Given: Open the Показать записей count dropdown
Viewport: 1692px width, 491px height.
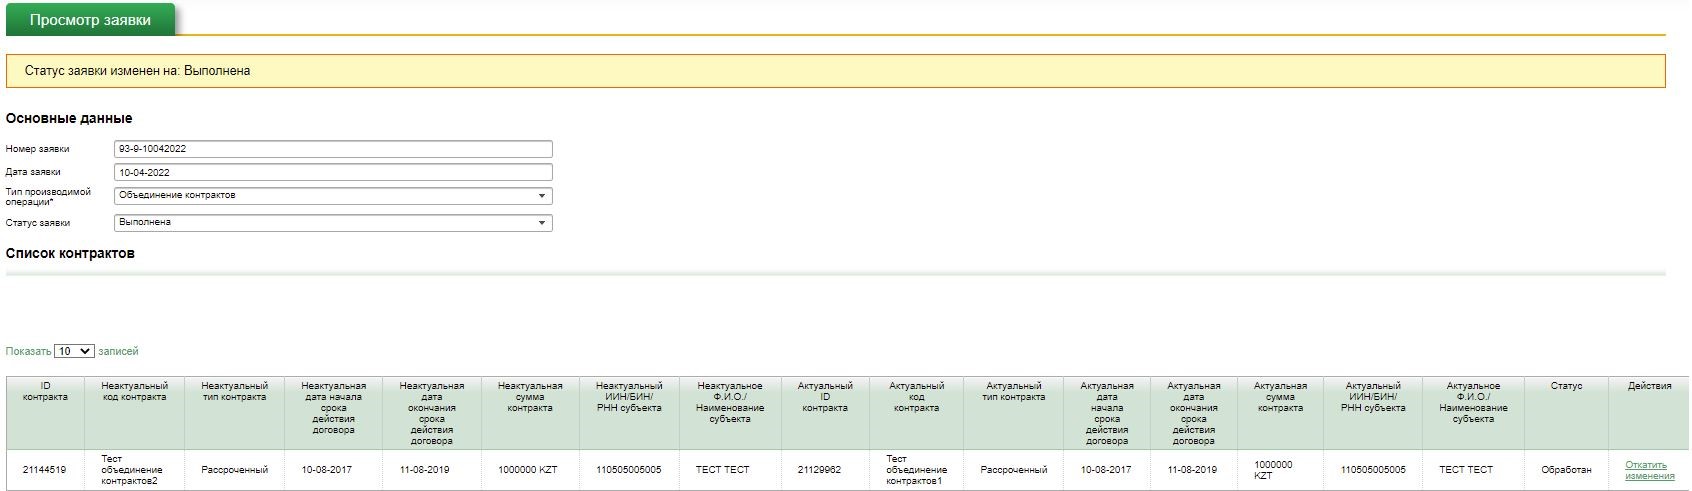Looking at the screenshot, I should [x=74, y=352].
